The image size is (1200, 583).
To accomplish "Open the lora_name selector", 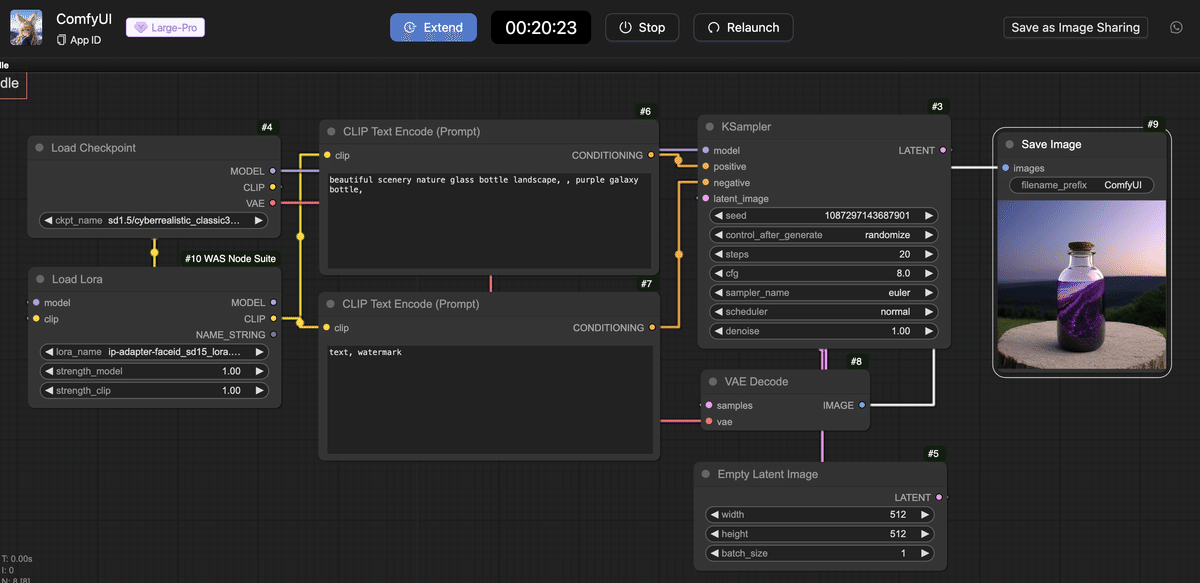I will (x=154, y=352).
